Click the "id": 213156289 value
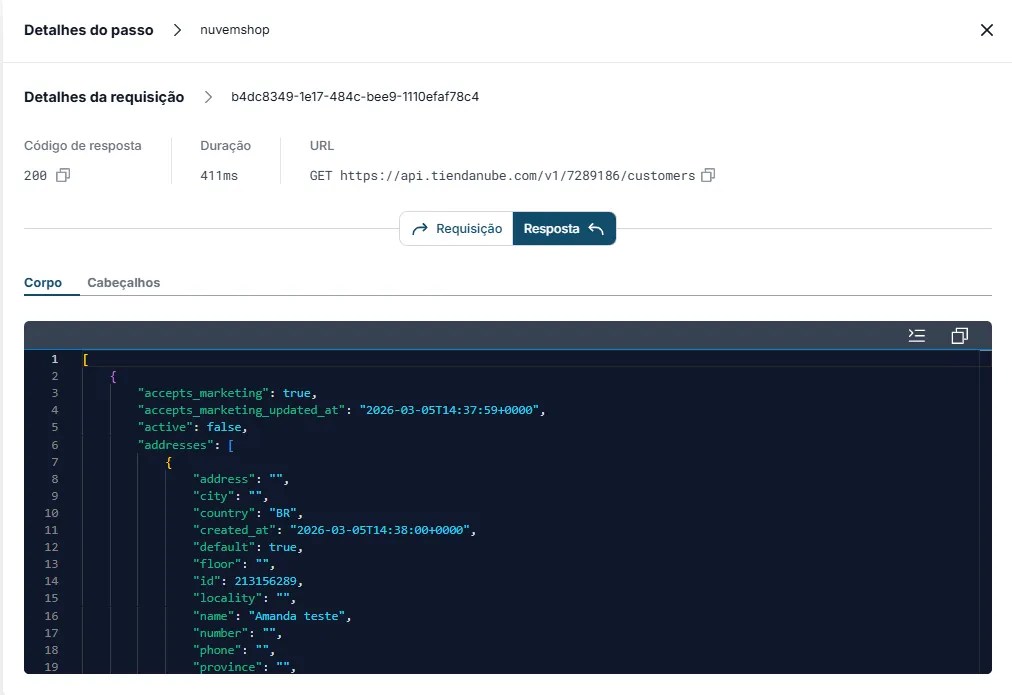 [265, 581]
